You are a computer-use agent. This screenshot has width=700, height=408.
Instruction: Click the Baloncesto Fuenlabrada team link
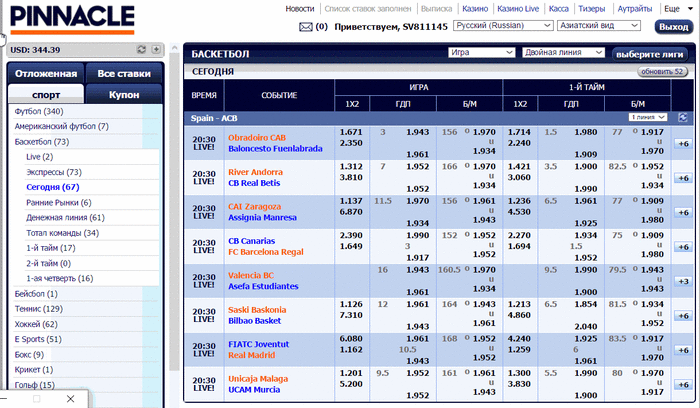point(275,149)
